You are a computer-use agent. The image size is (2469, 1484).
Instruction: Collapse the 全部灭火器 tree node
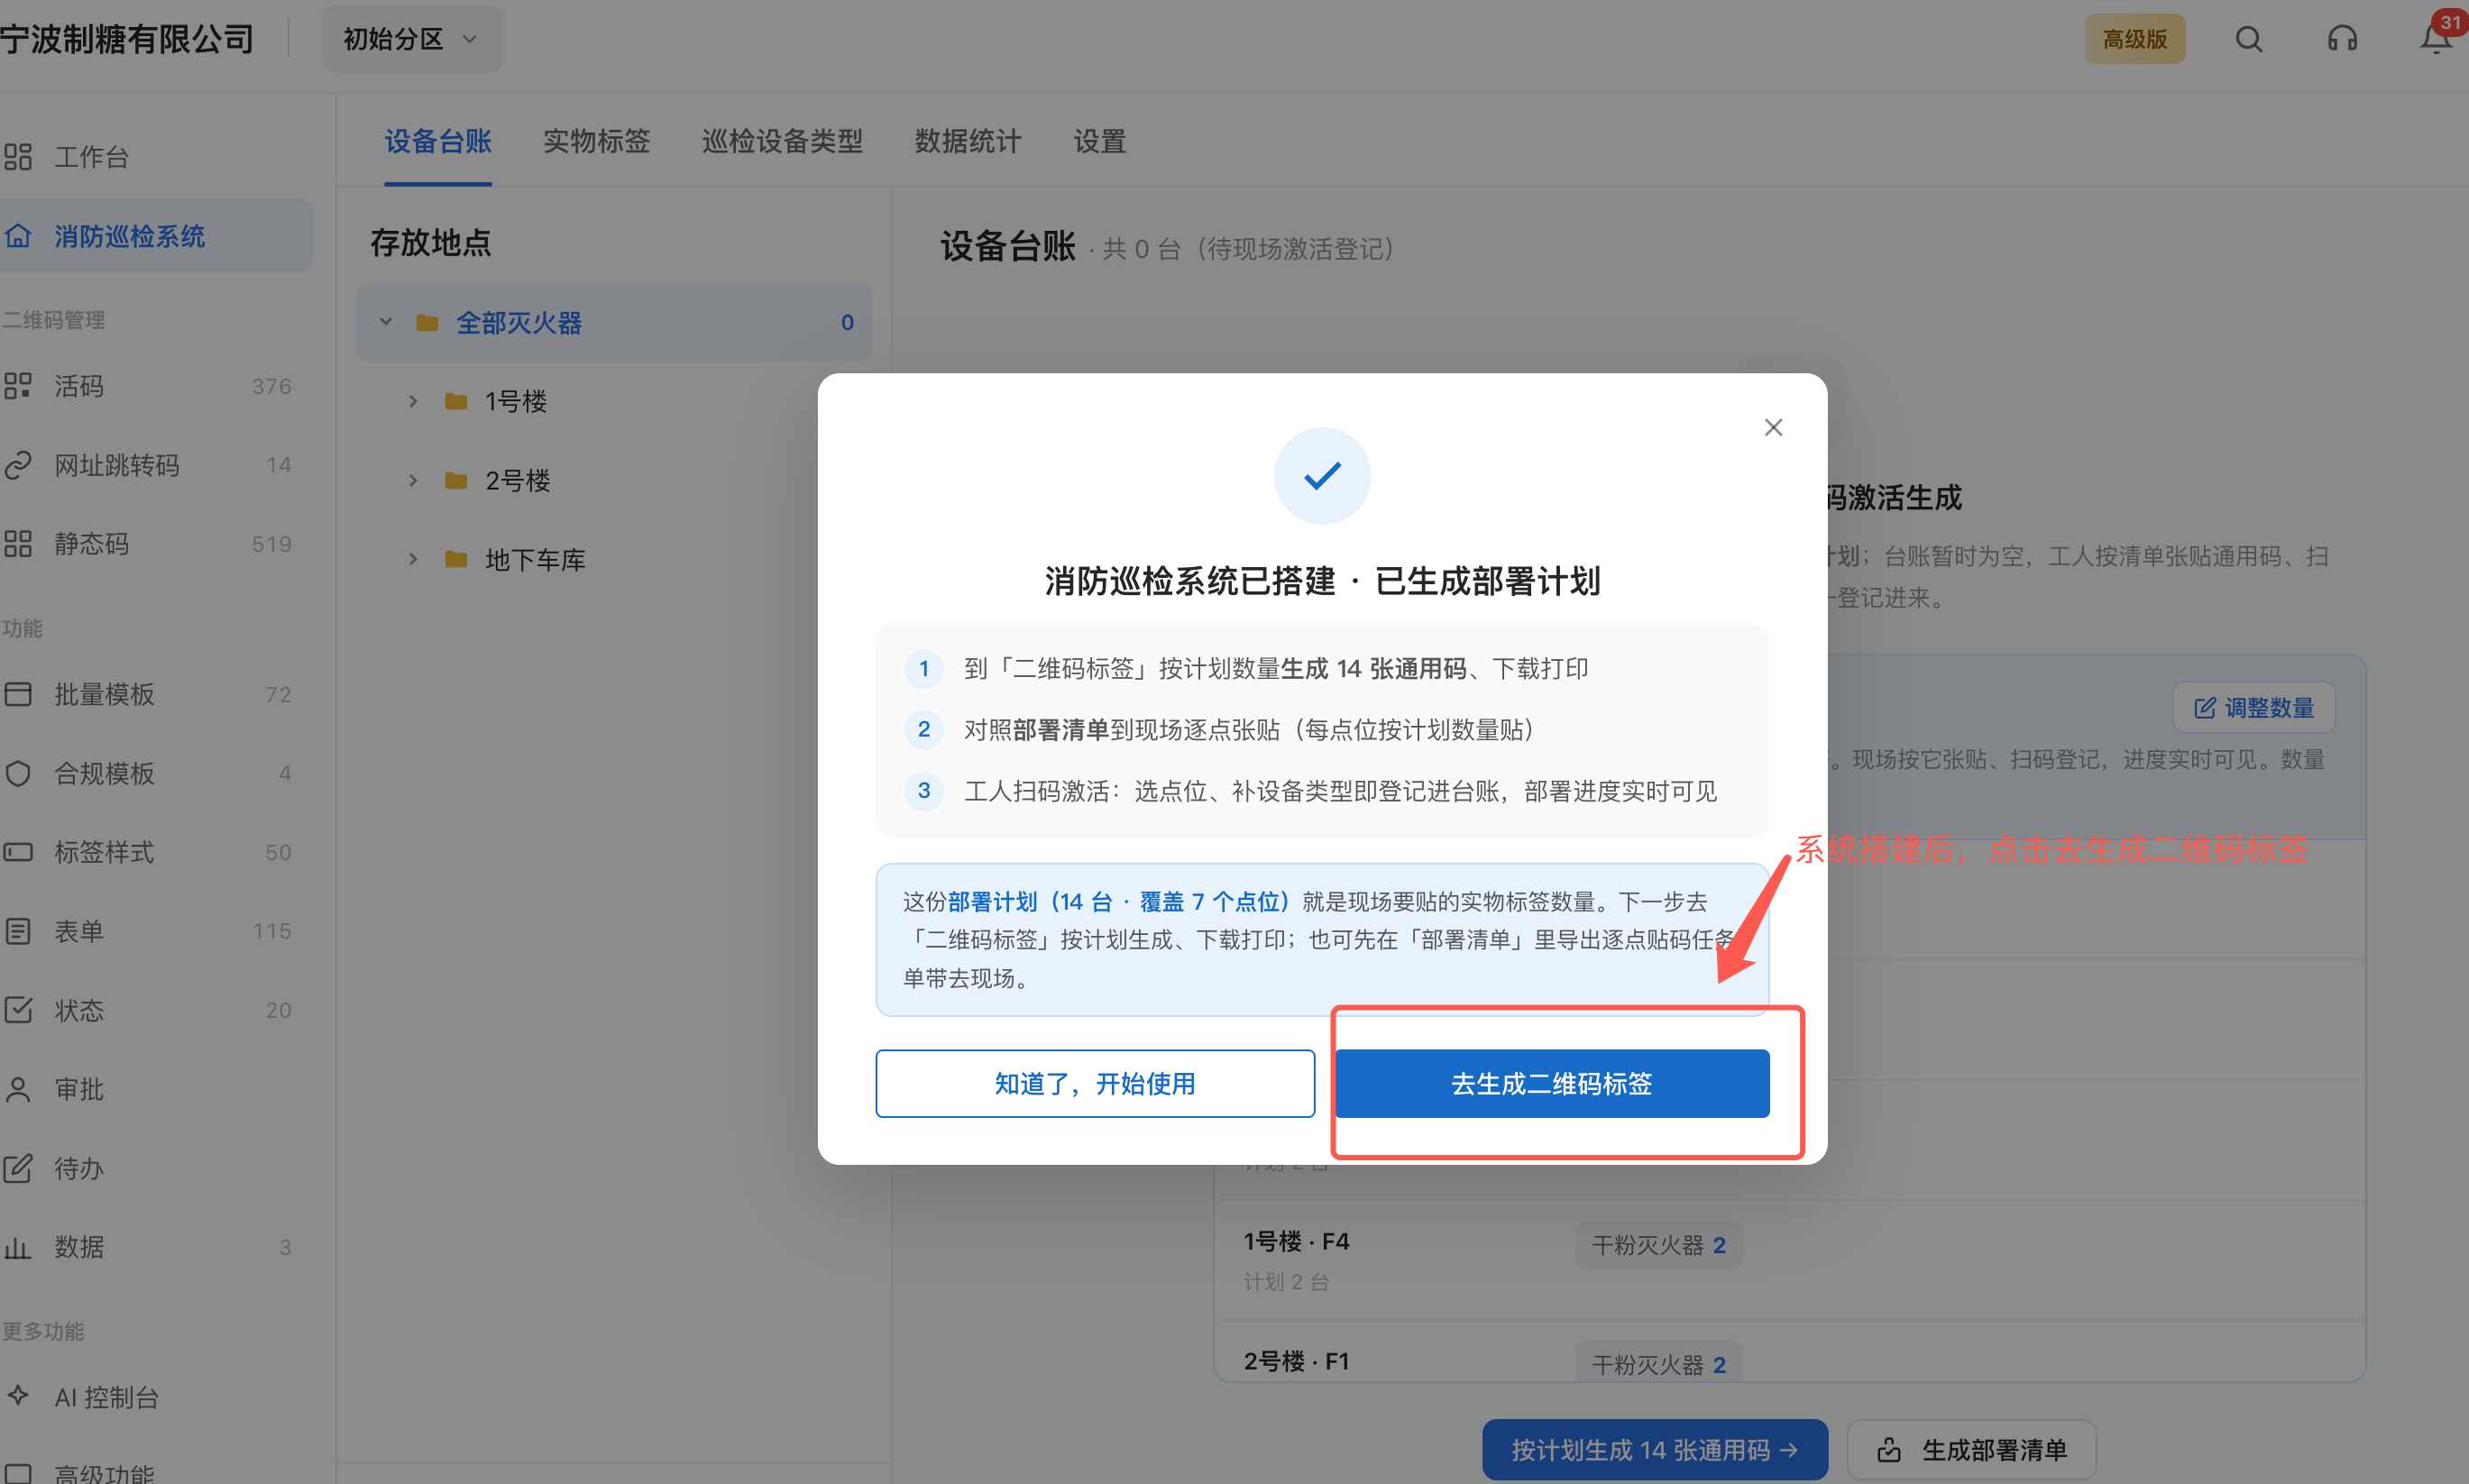(x=386, y=322)
